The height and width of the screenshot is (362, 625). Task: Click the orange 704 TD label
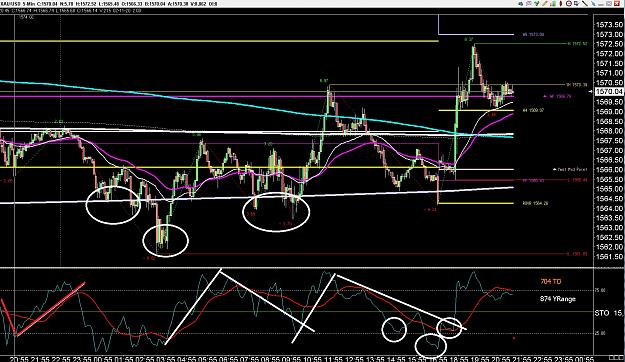click(x=550, y=281)
